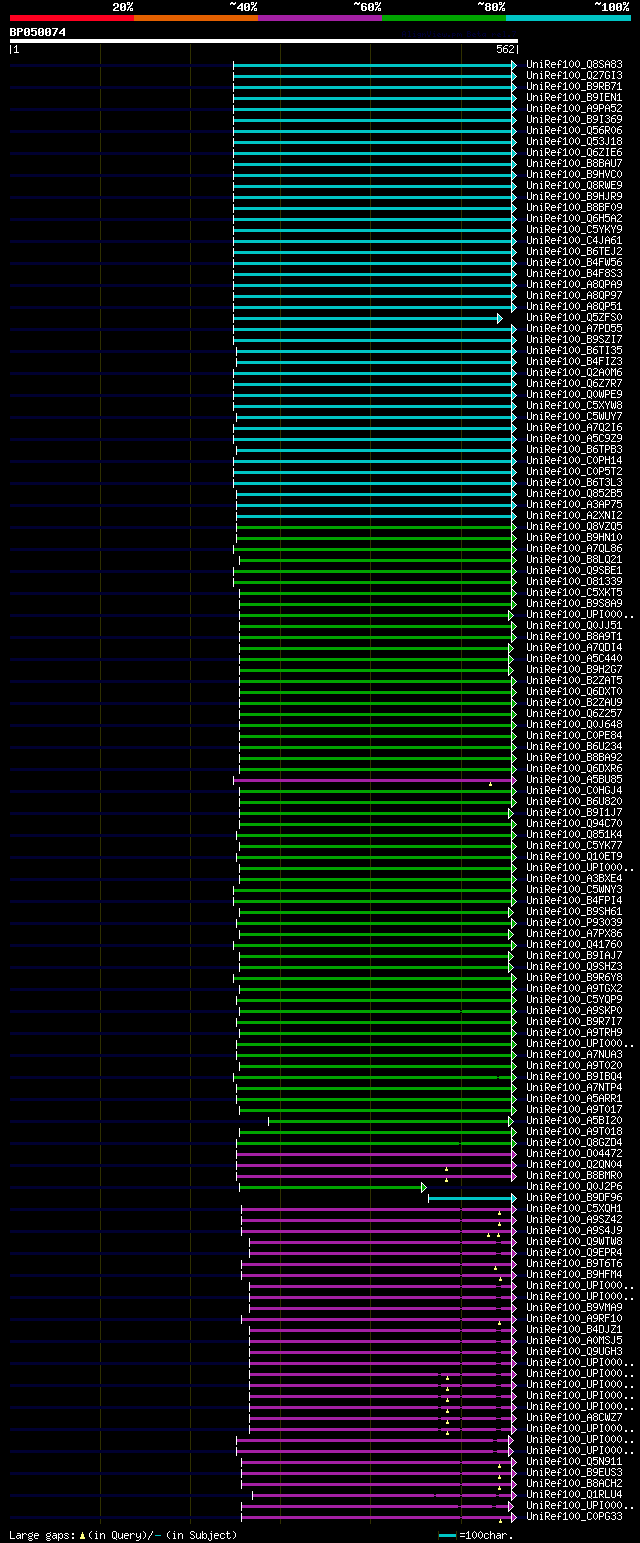Click the purple alignment bar for A5BU85

coord(375,780)
